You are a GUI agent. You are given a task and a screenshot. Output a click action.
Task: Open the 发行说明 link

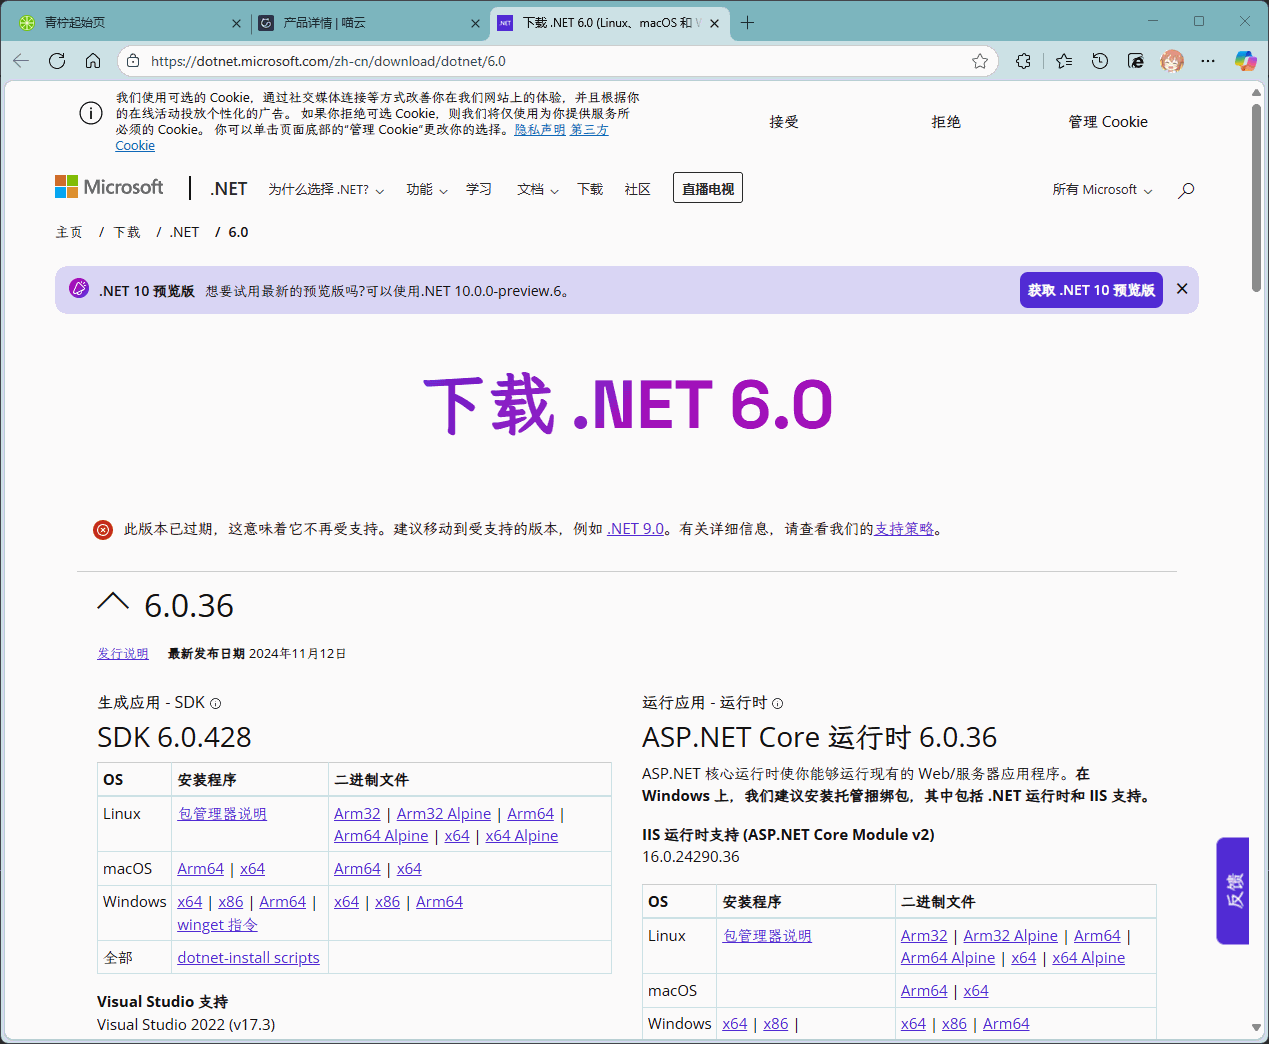tap(123, 654)
